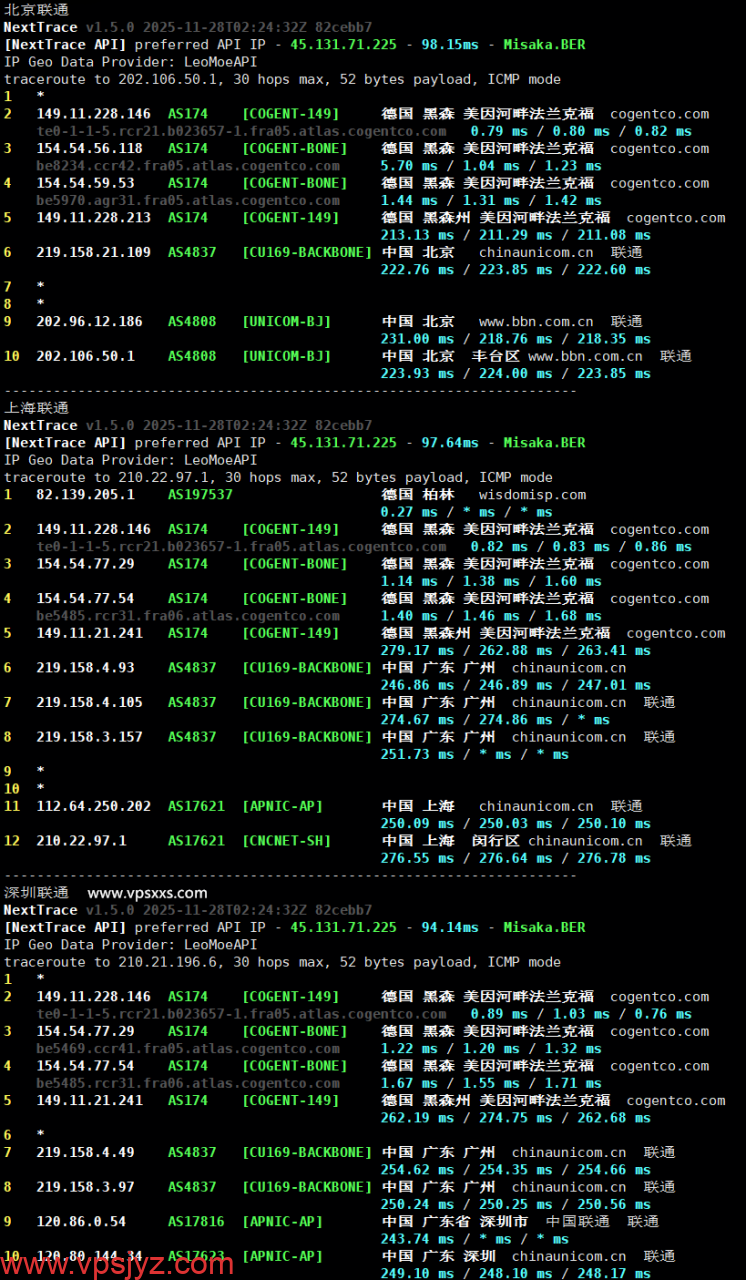The height and width of the screenshot is (1280, 746).
Task: Click the wisdomisp.com domain
Action: click(x=532, y=495)
